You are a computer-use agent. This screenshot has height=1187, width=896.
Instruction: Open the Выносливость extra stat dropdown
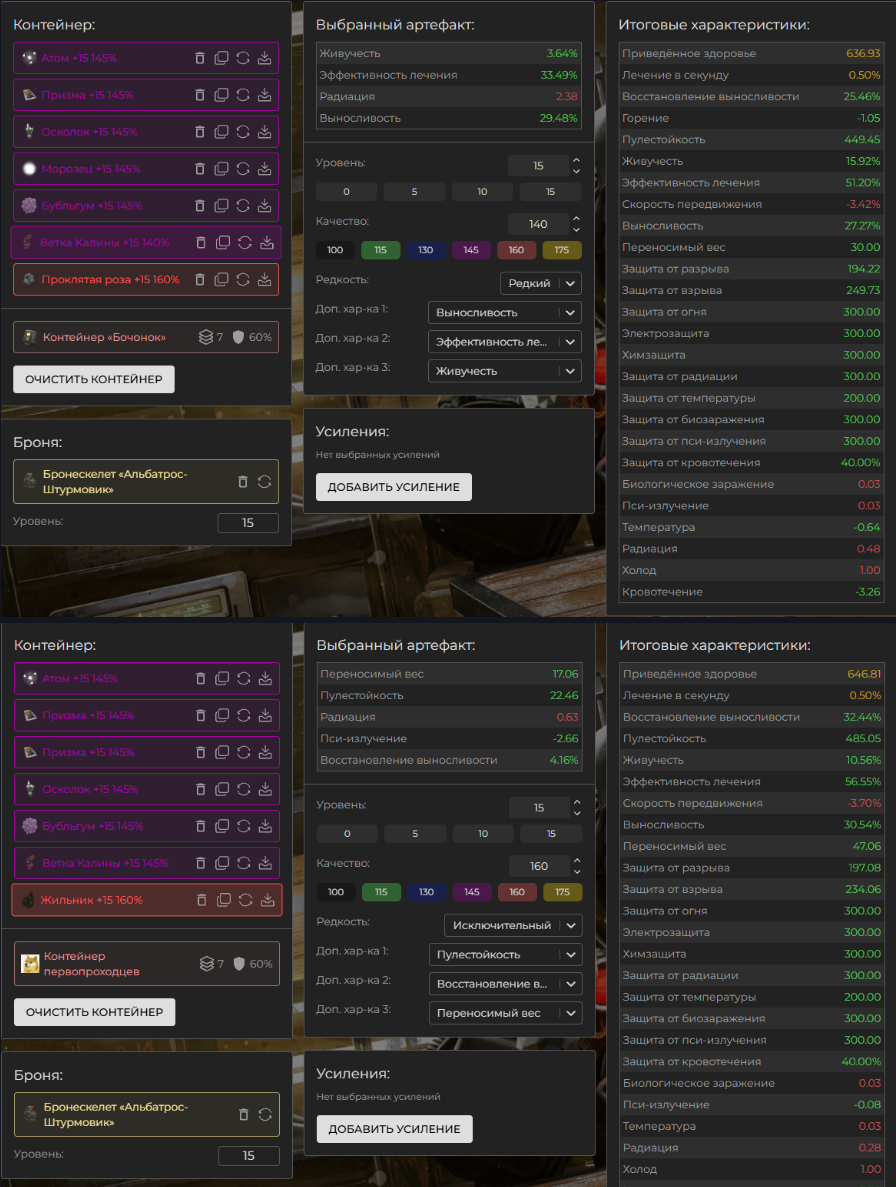(x=505, y=313)
